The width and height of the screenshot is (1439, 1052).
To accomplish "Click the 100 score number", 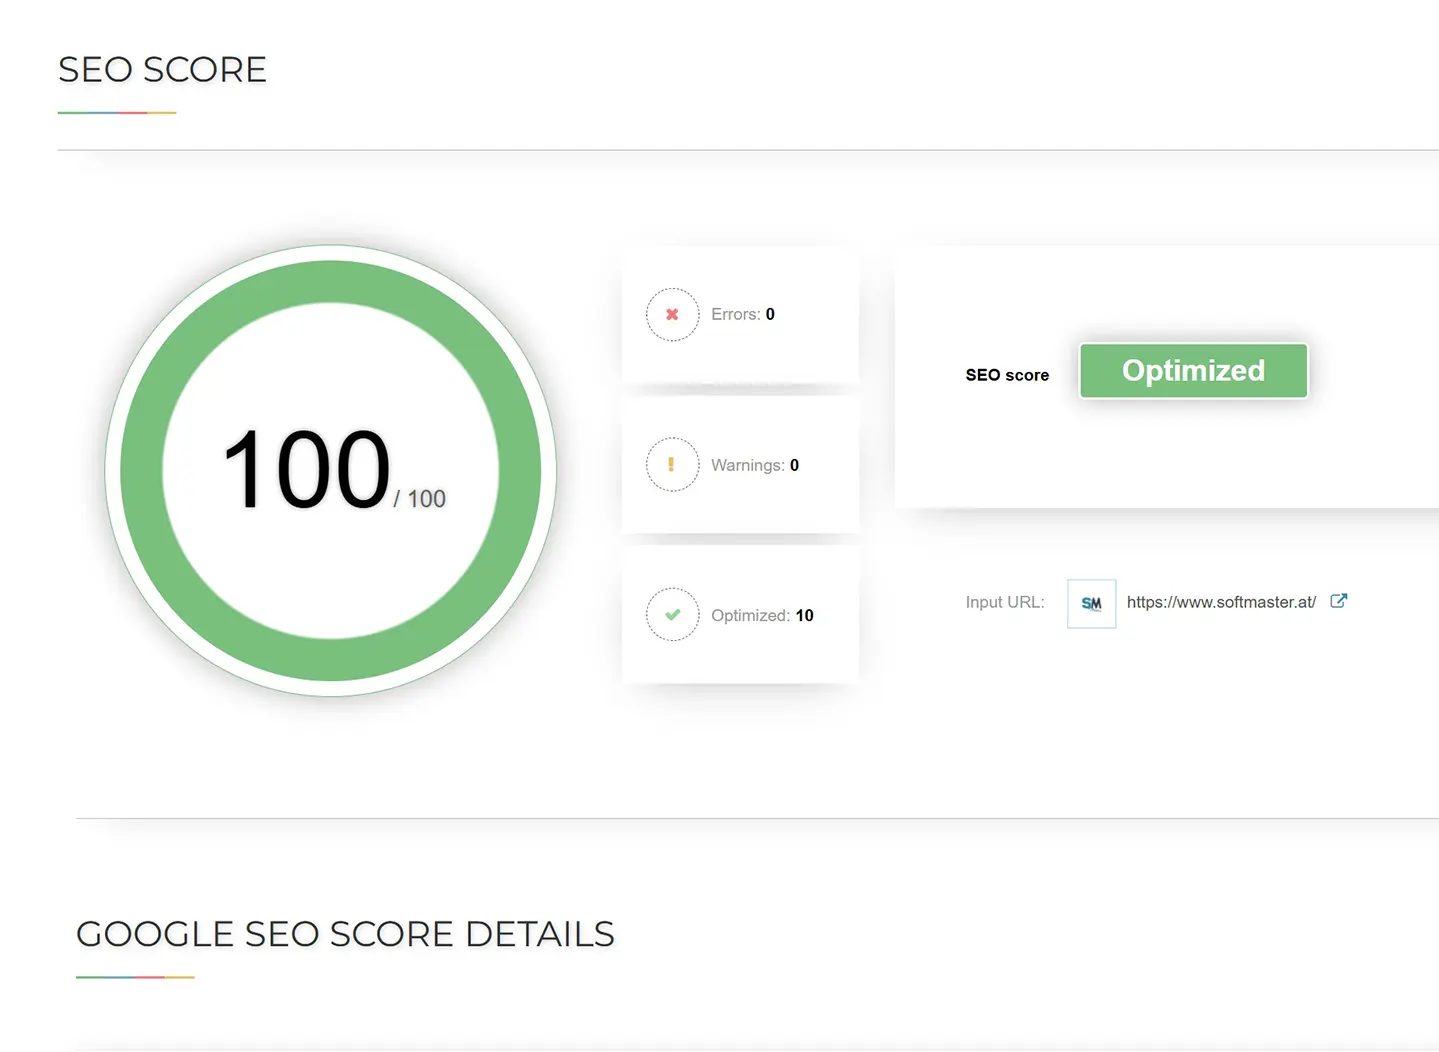I will 305,470.
